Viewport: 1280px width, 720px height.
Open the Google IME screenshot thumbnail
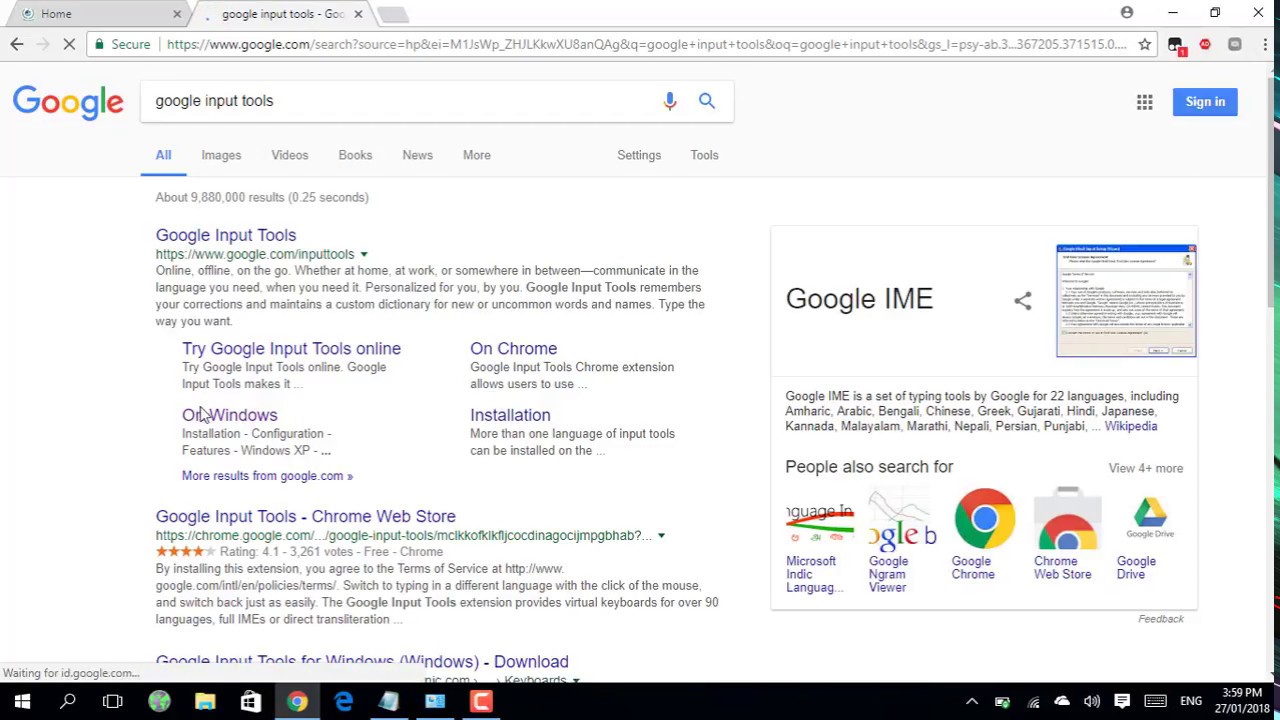point(1126,301)
